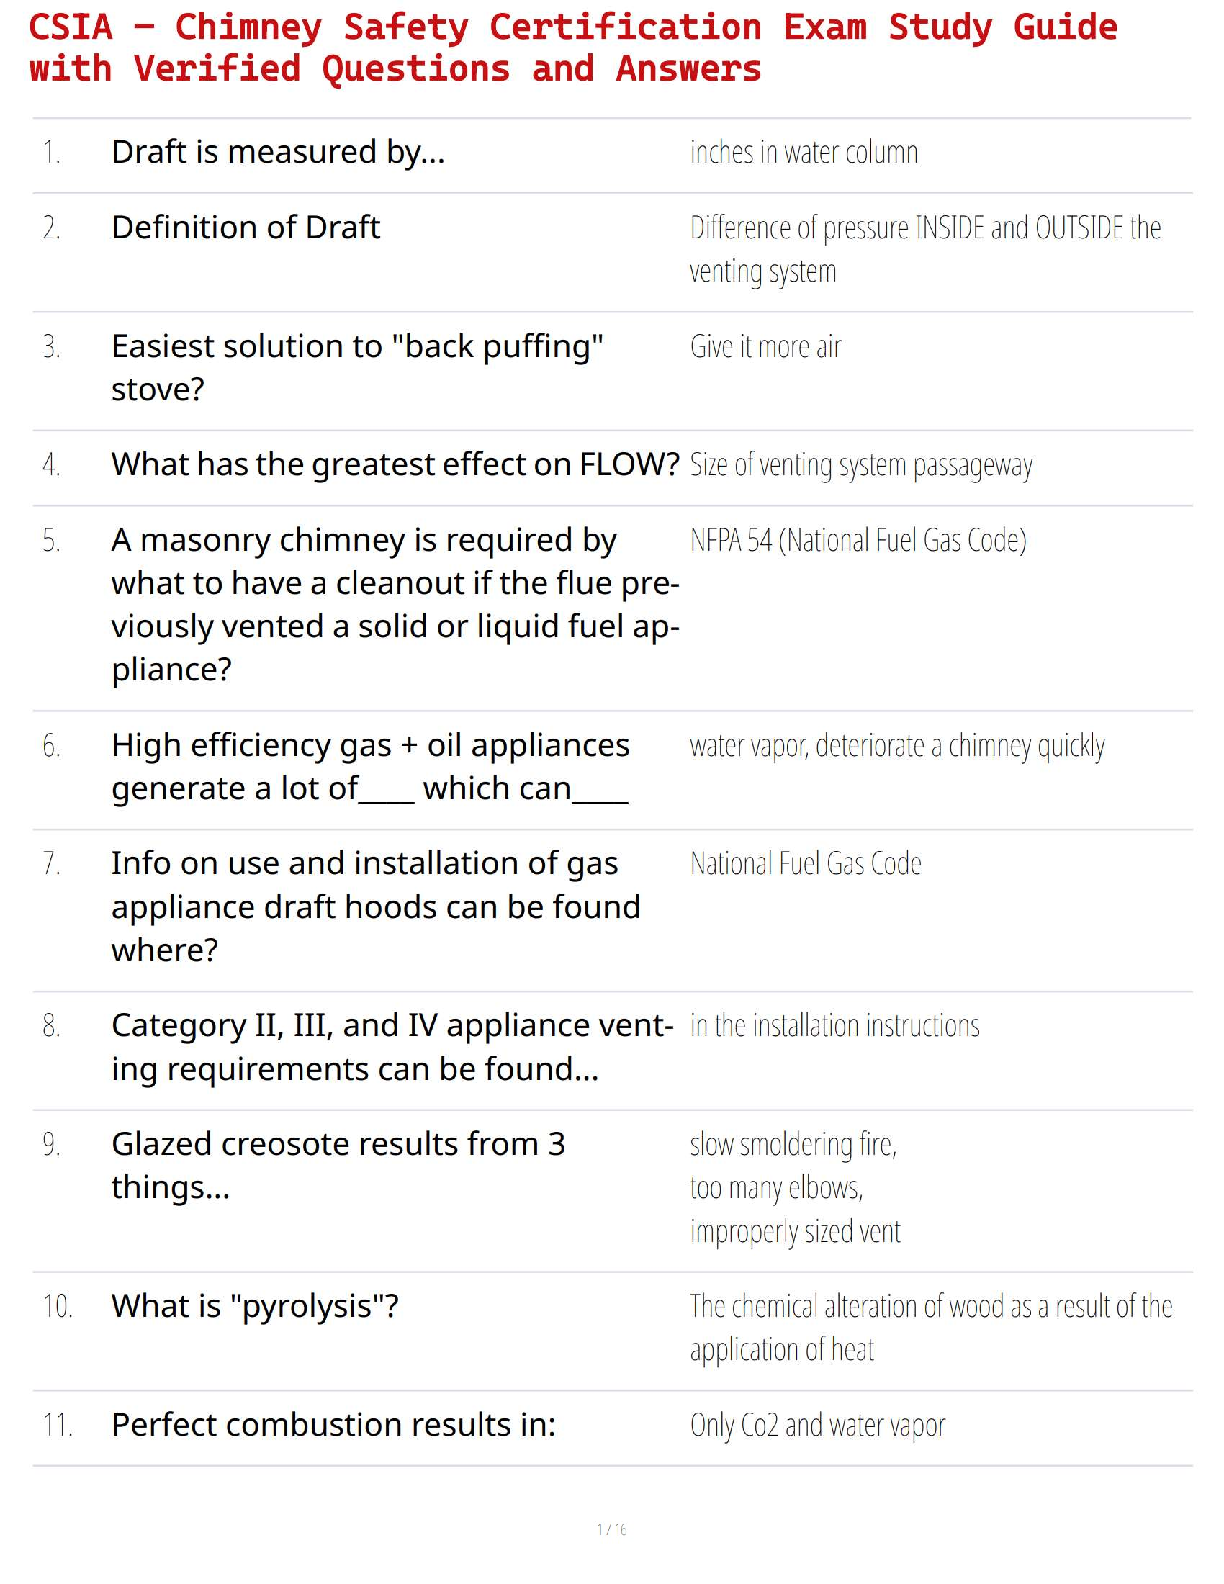Select the answer "Give it more air"
This screenshot has height=1584, width=1224.
(x=766, y=347)
